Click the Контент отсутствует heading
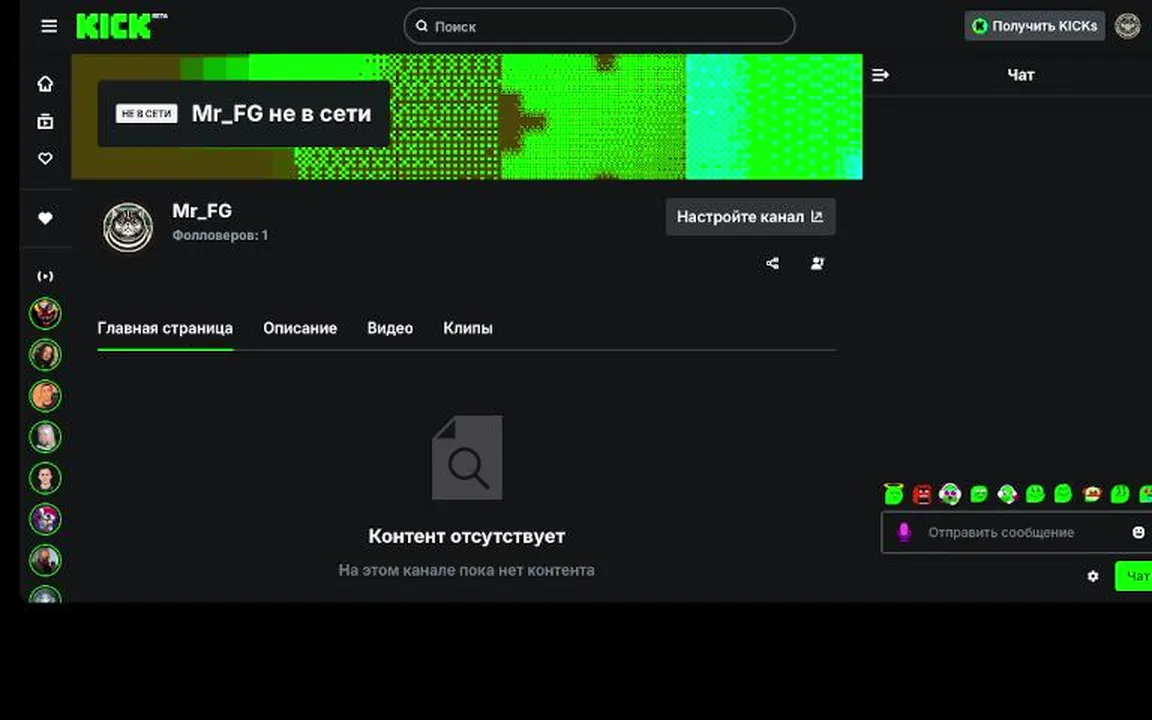 [467, 536]
